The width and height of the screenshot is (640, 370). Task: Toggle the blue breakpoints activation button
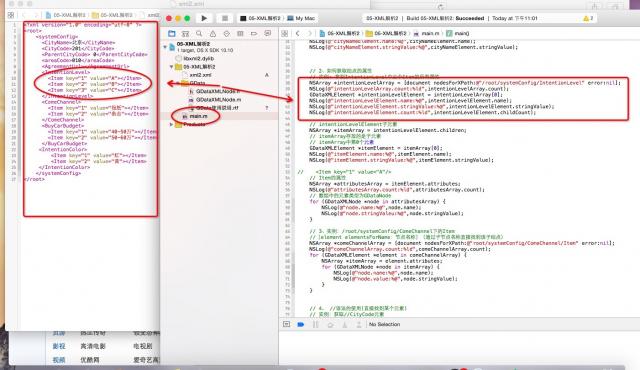(x=301, y=324)
